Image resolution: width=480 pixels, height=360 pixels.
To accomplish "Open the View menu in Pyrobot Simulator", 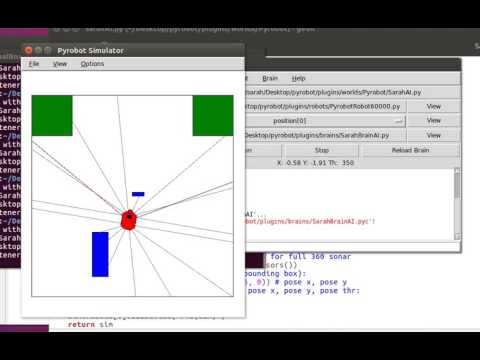I will point(60,64).
